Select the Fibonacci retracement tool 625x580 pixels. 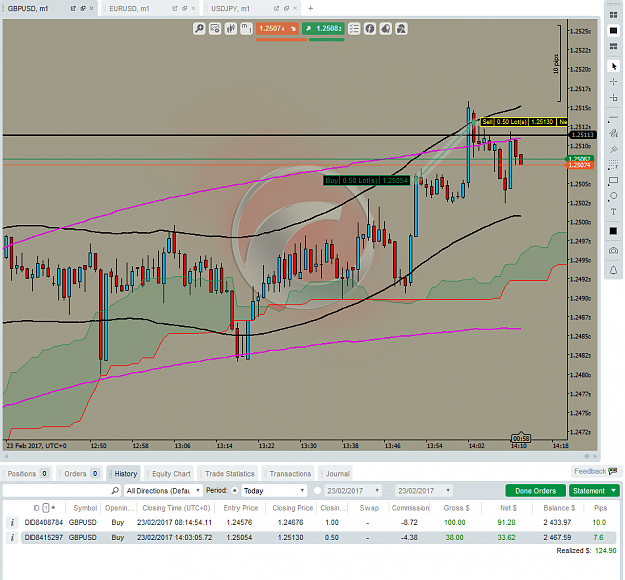(x=613, y=165)
